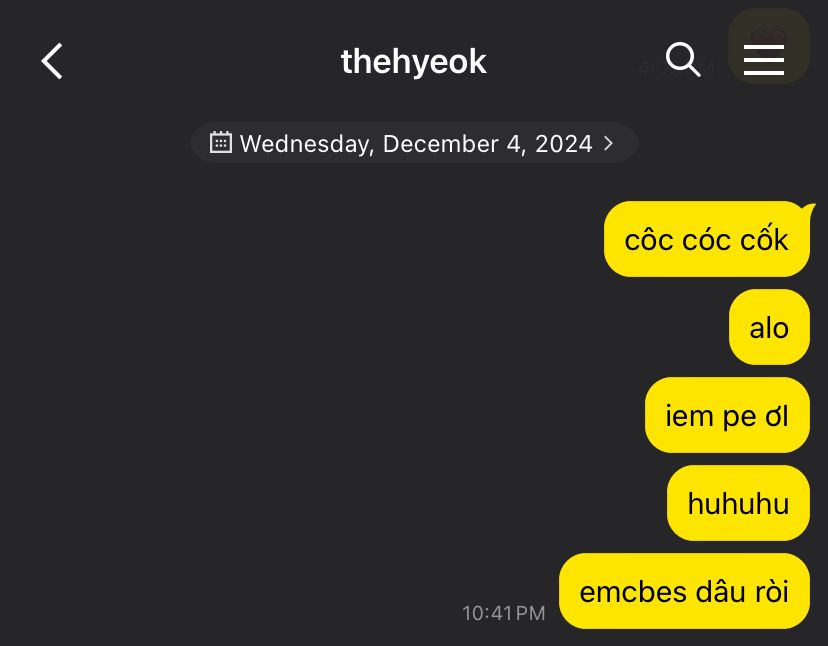Select the 'côc cóc cốk' message bubble

(x=707, y=239)
